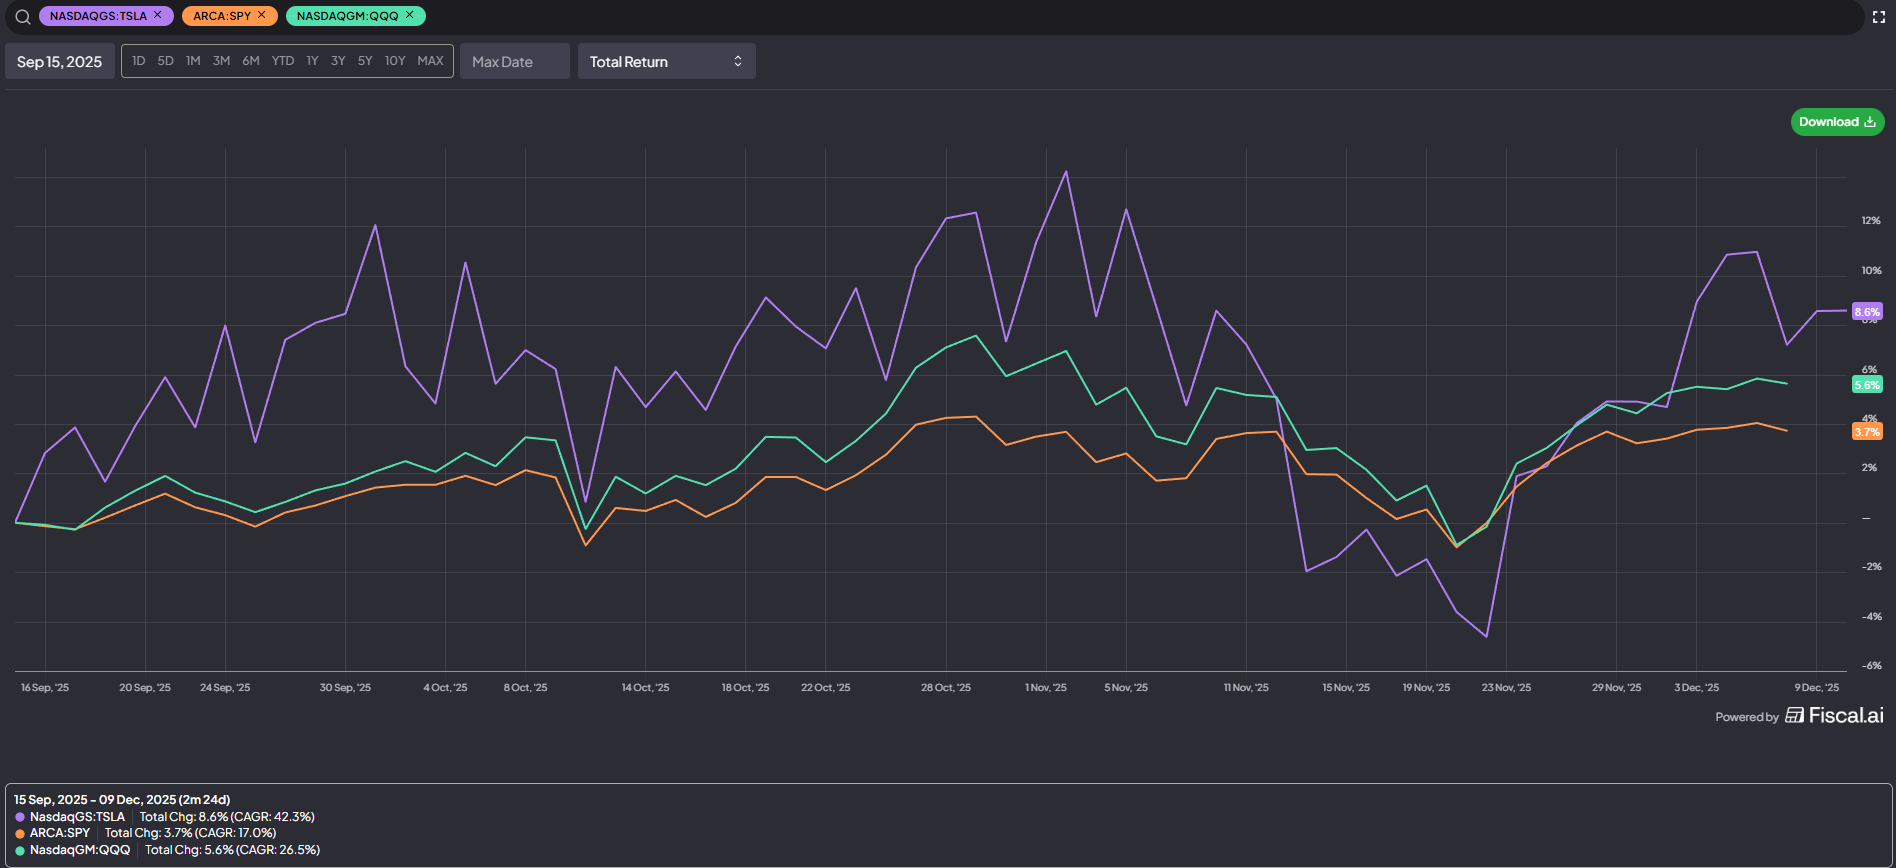1896x868 pixels.
Task: Toggle fullscreen chart view icon
Action: coord(1879,17)
